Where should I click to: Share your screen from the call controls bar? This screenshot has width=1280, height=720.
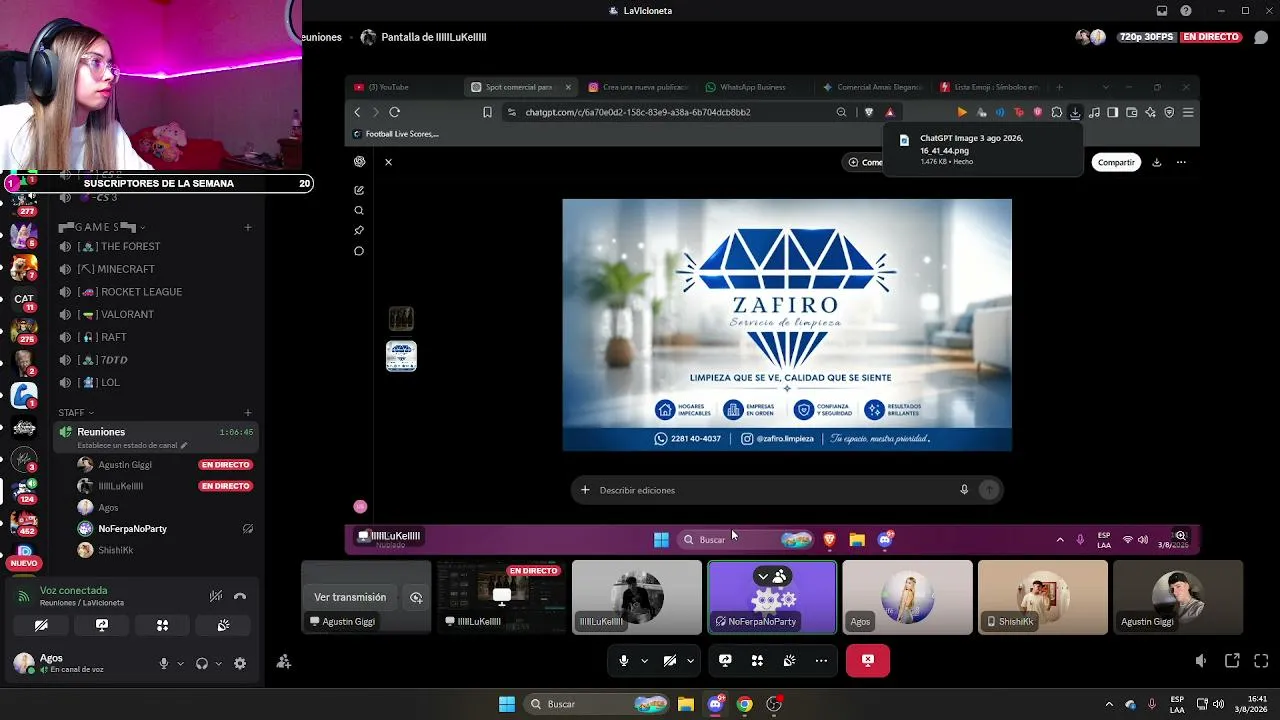[x=725, y=660]
